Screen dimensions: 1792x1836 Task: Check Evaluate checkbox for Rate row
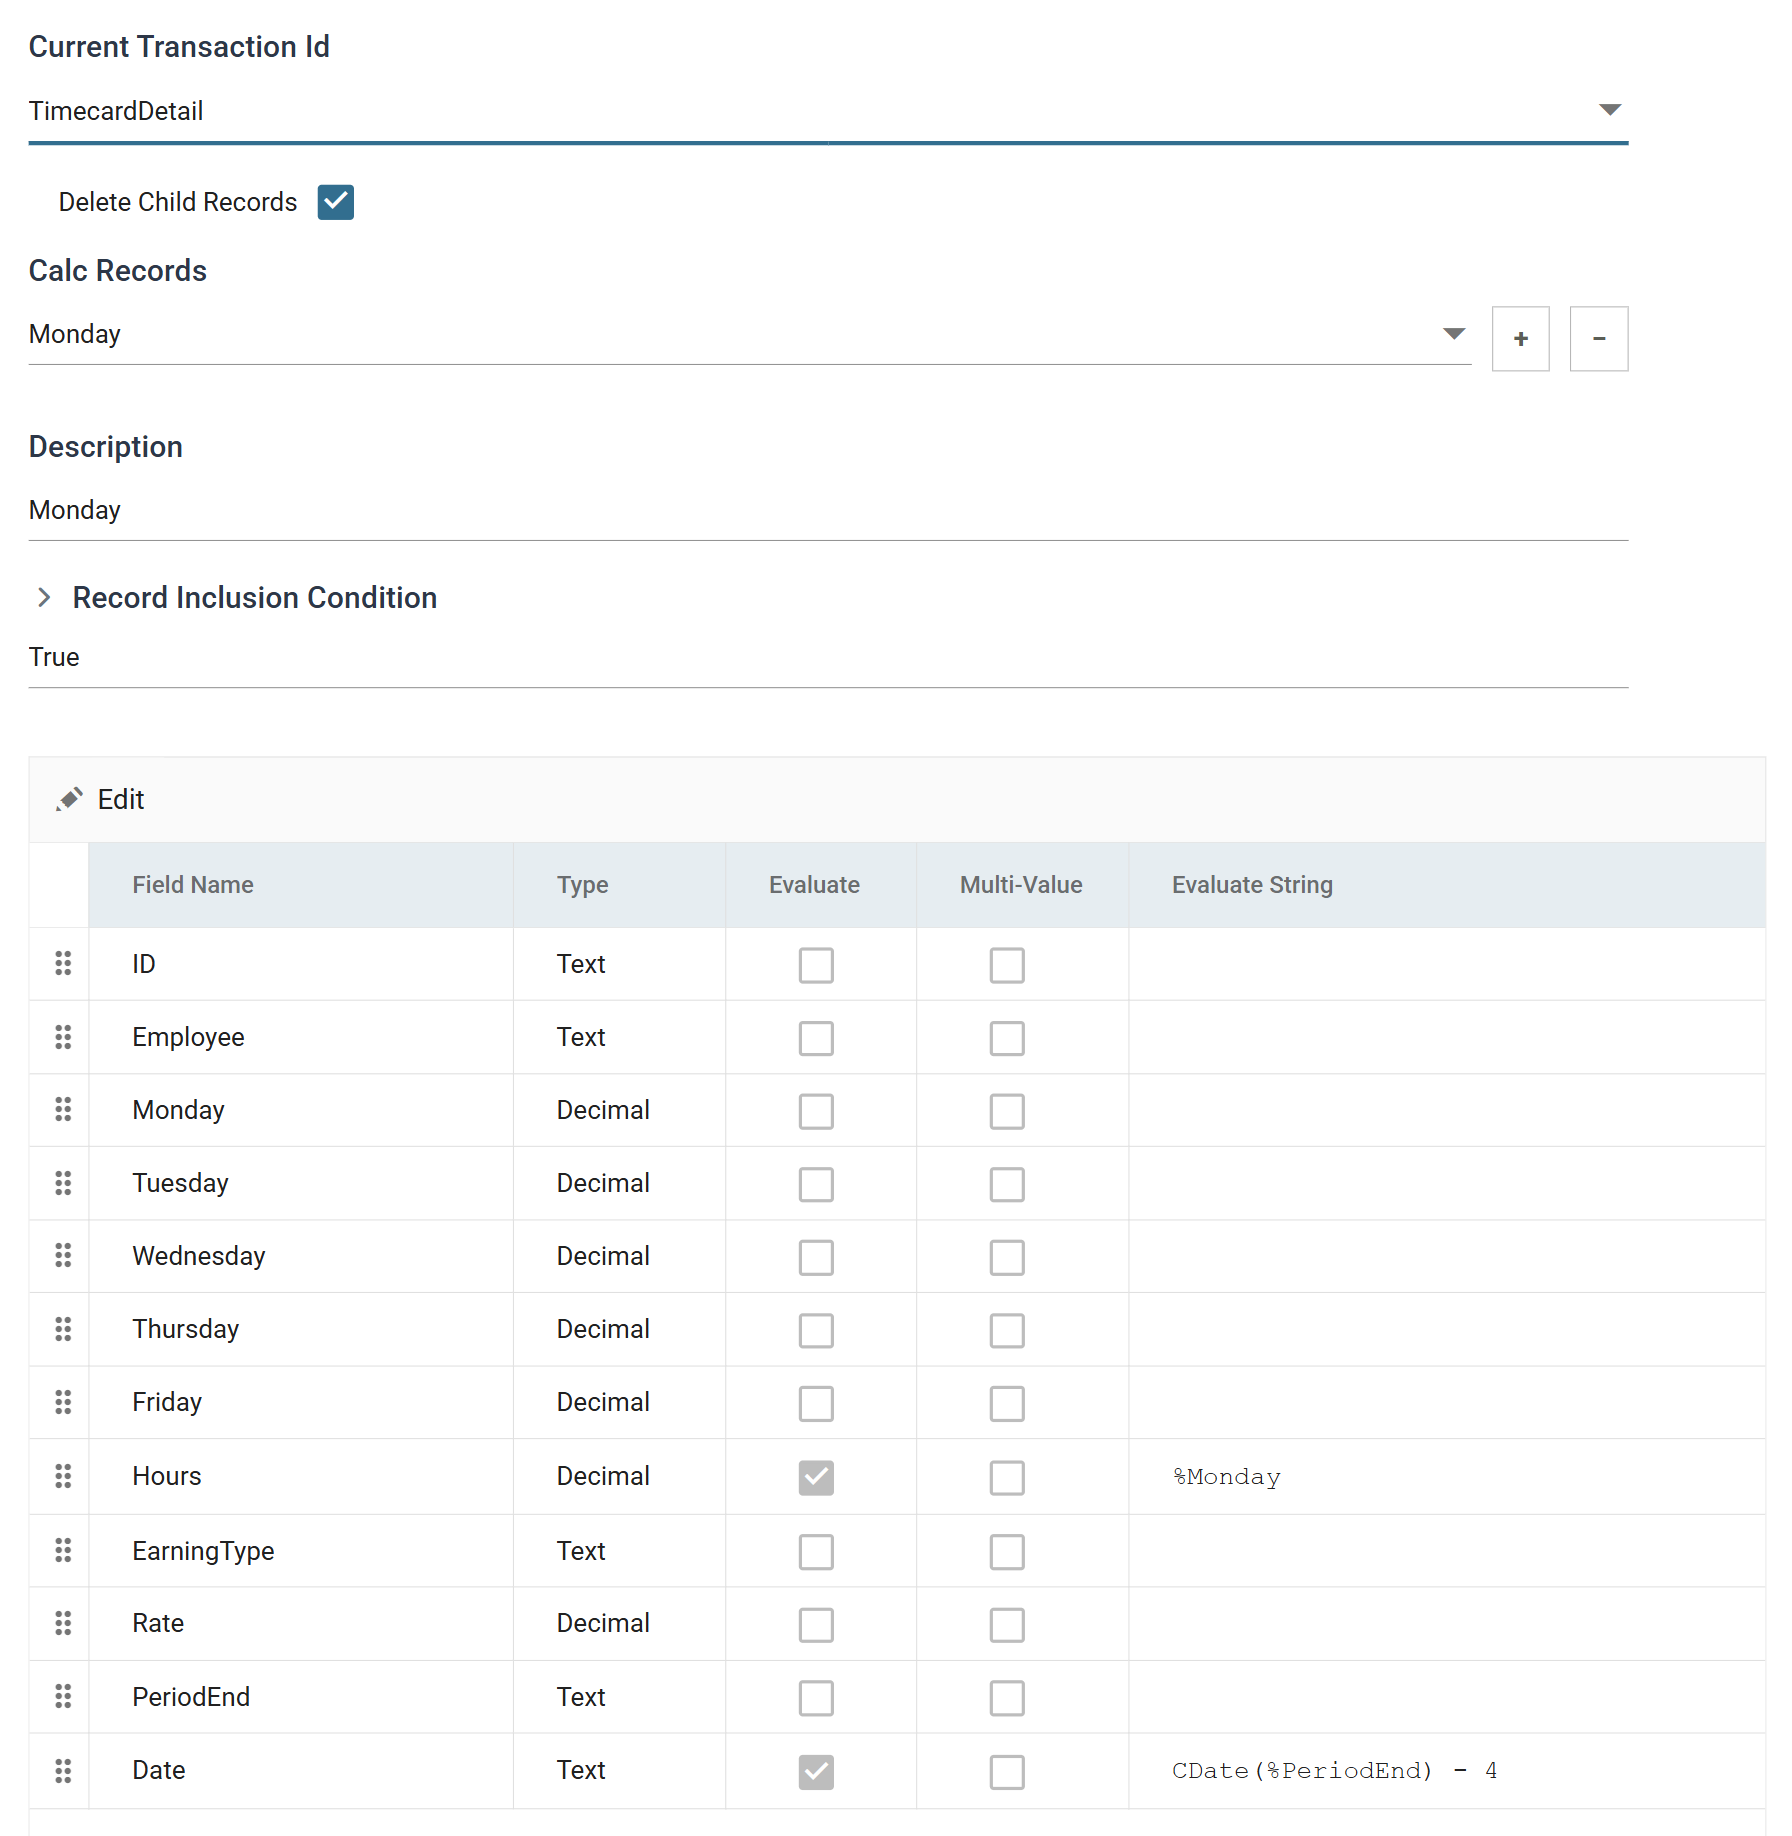tap(816, 1625)
